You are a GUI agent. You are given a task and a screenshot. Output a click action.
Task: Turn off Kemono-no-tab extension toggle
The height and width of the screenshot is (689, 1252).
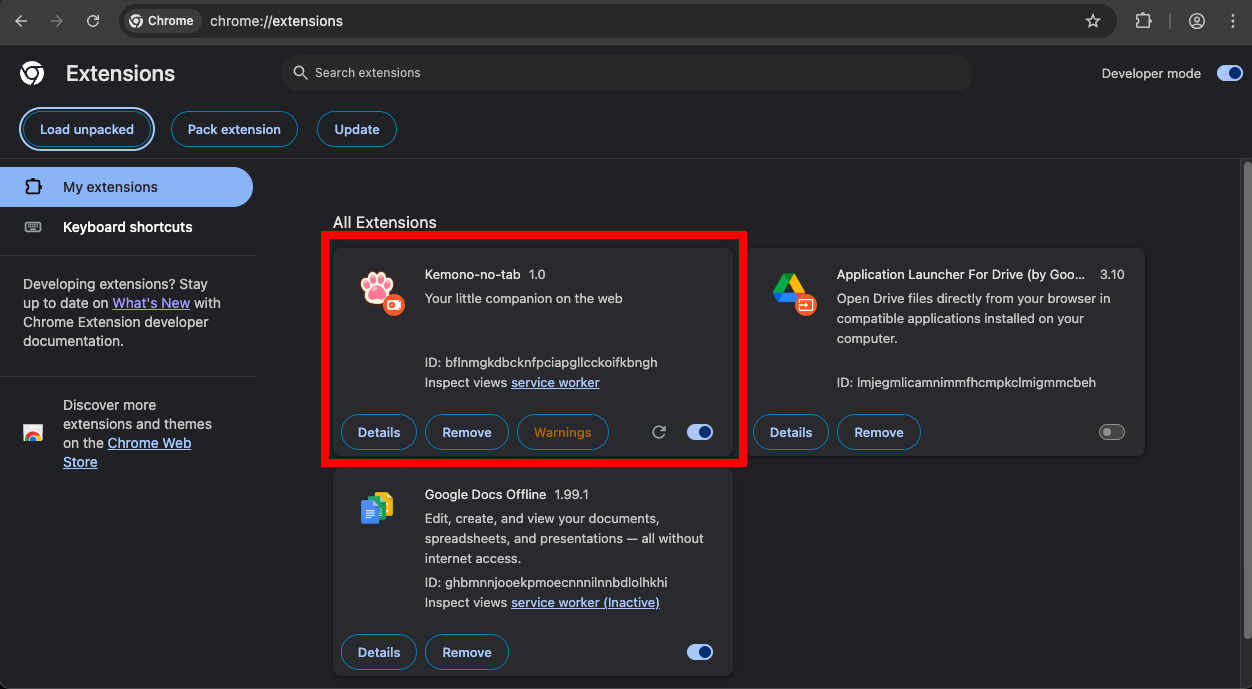(700, 432)
